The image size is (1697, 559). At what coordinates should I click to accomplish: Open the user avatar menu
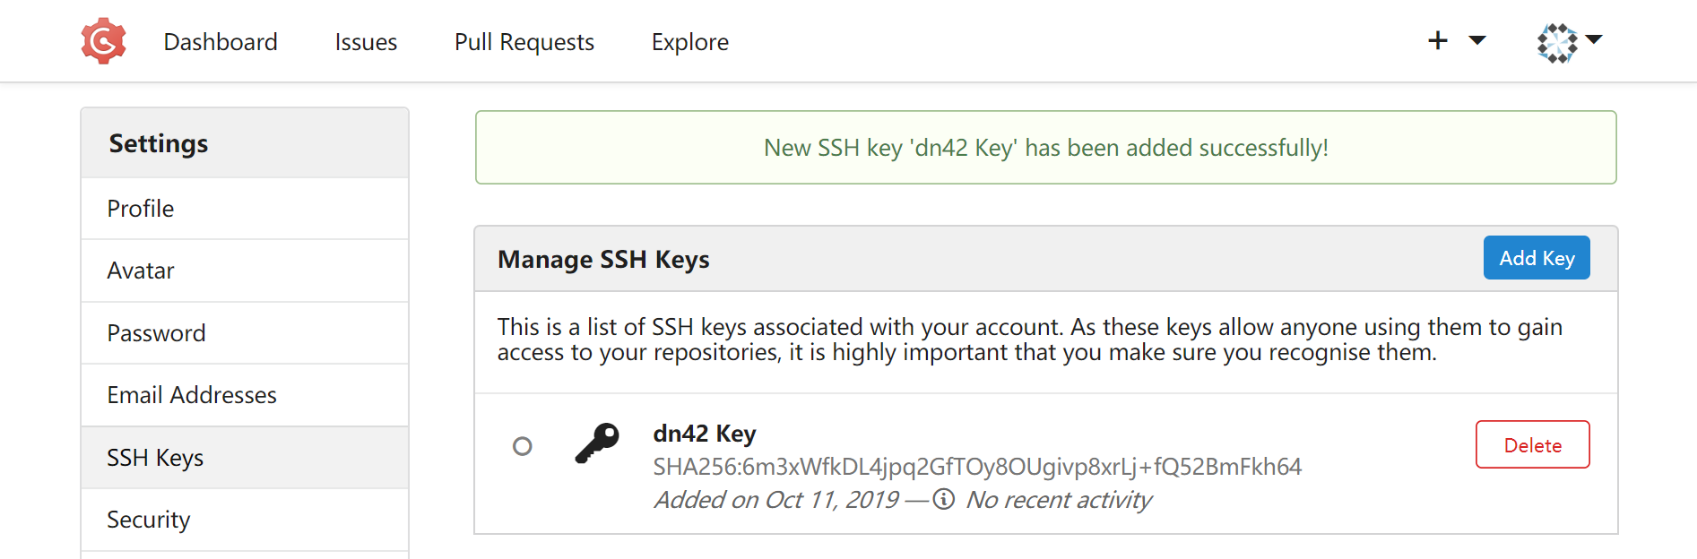tap(1557, 43)
